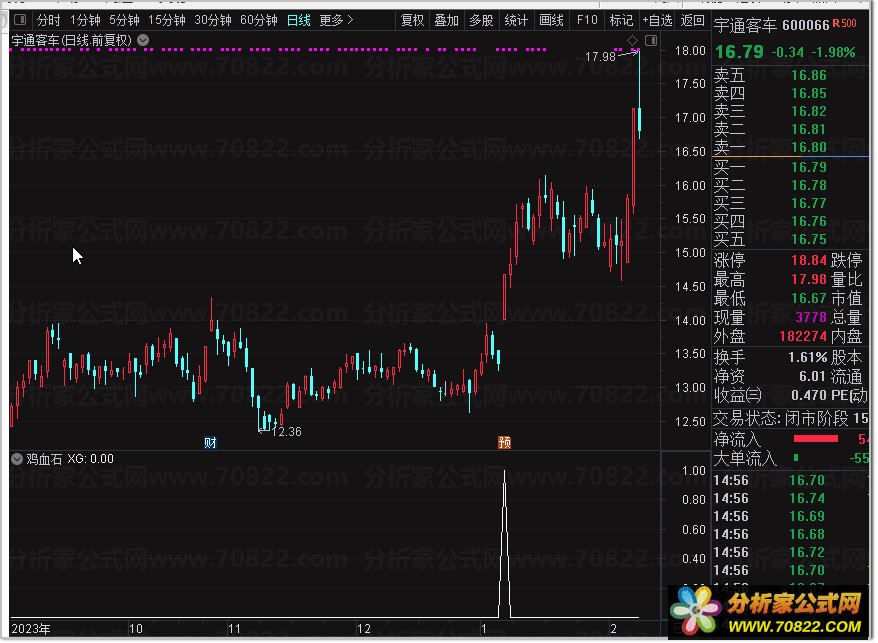Viewport: 878px width, 643px height.
Task: Click the 返回 back button
Action: pyautogui.click(x=693, y=21)
